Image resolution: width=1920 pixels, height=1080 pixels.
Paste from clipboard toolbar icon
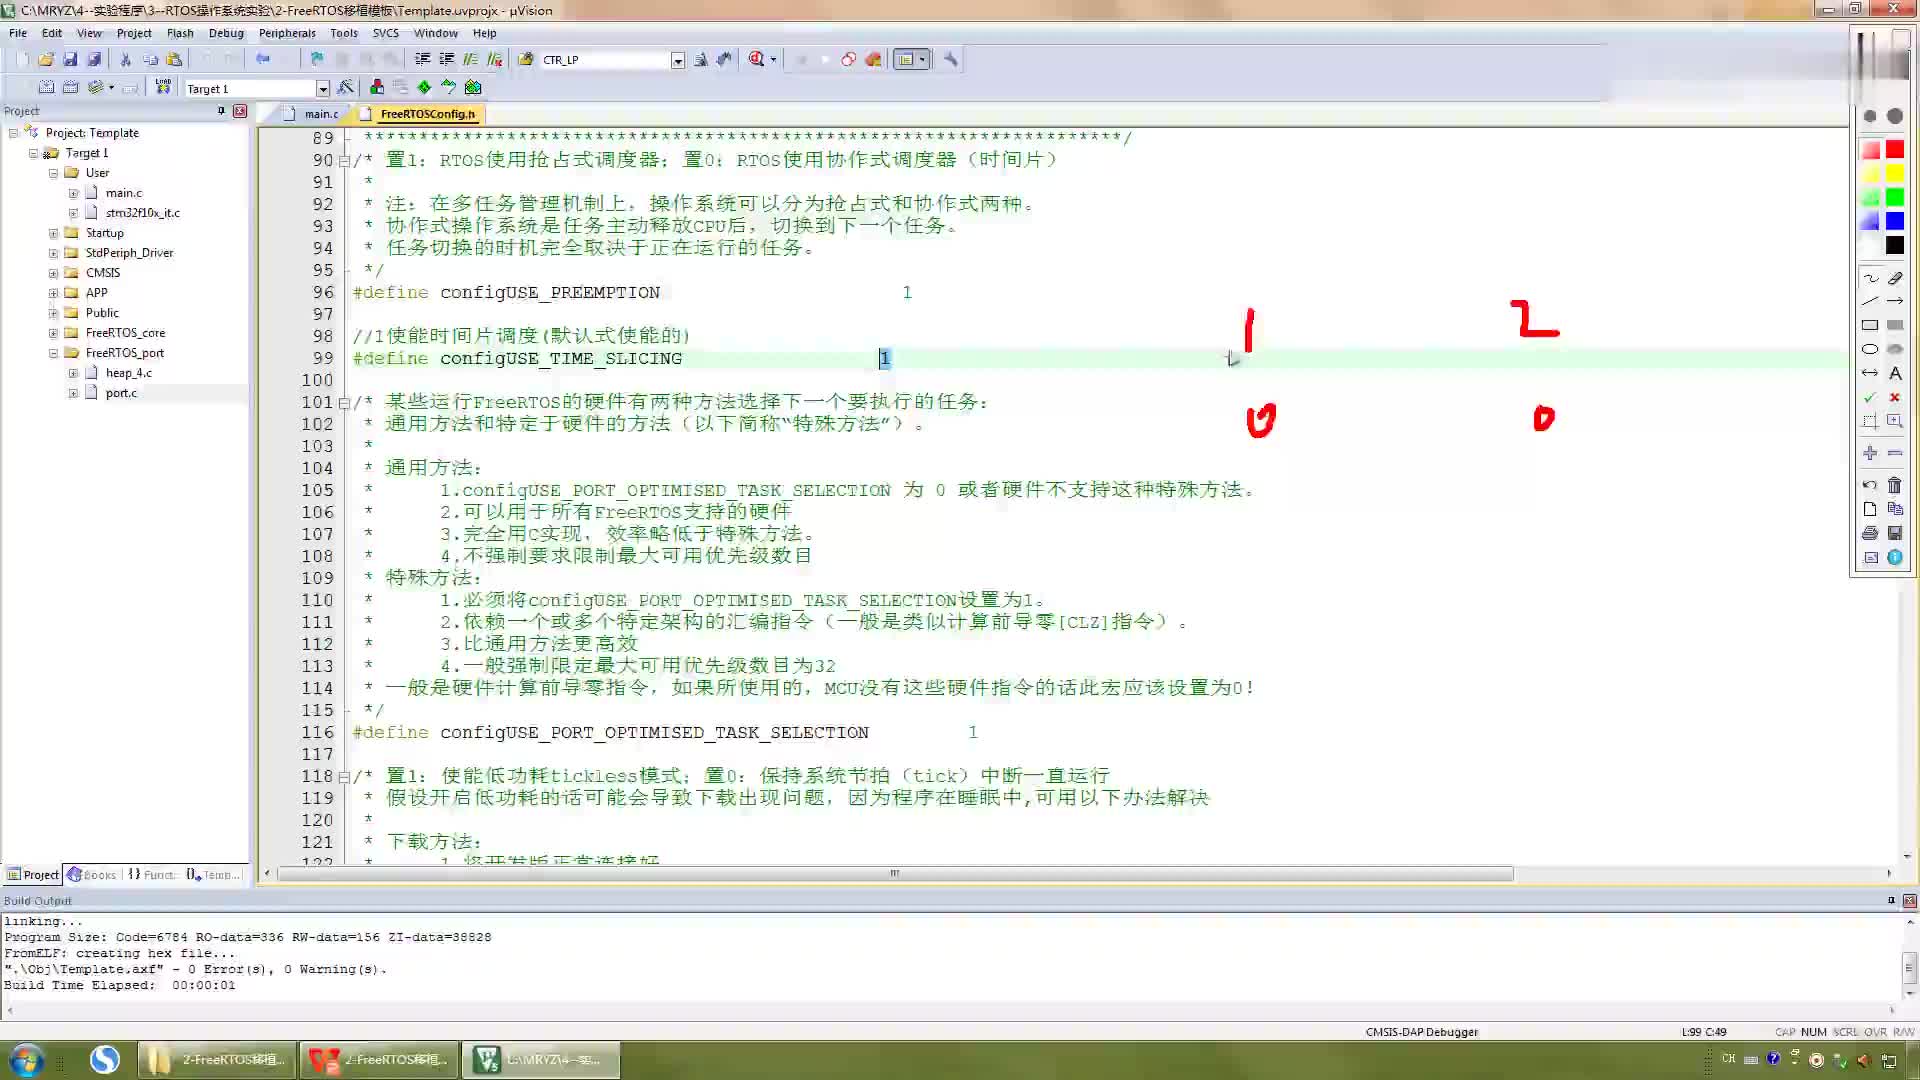point(175,60)
